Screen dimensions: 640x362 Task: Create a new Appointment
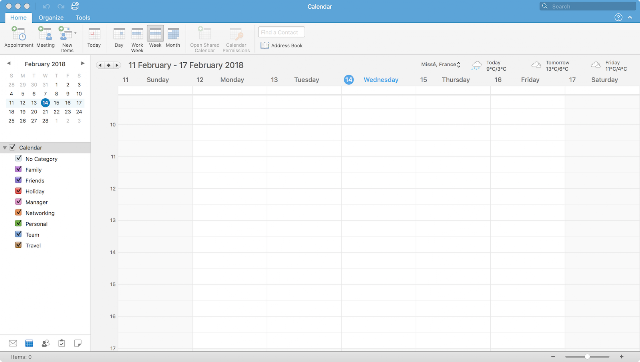pos(19,37)
